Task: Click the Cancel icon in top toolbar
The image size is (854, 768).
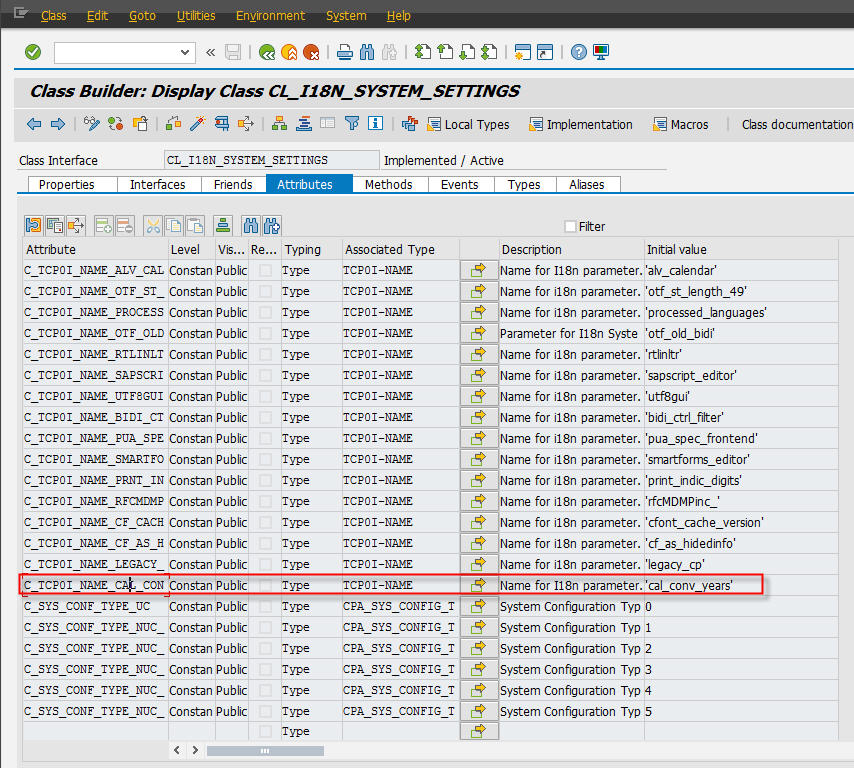Action: pos(311,52)
